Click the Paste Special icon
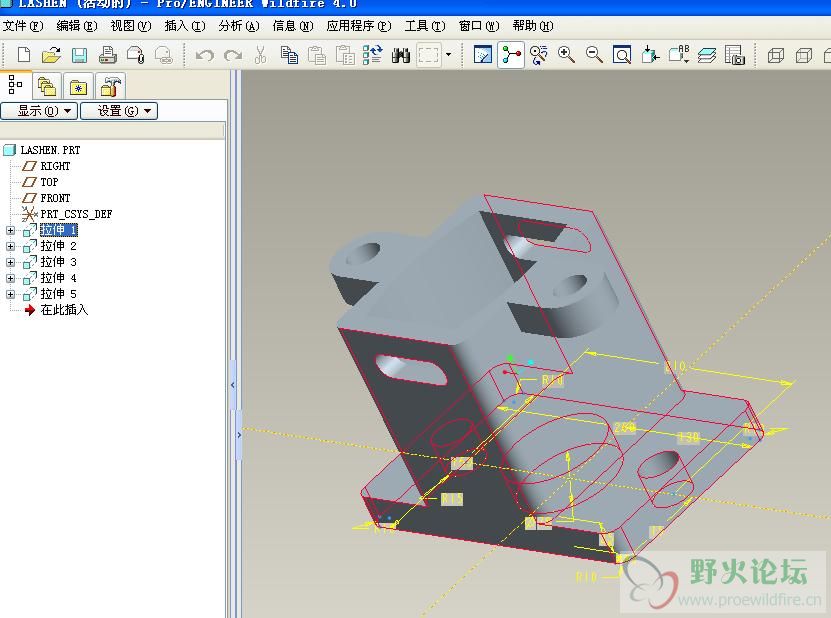Image resolution: width=831 pixels, height=618 pixels. click(x=345, y=55)
